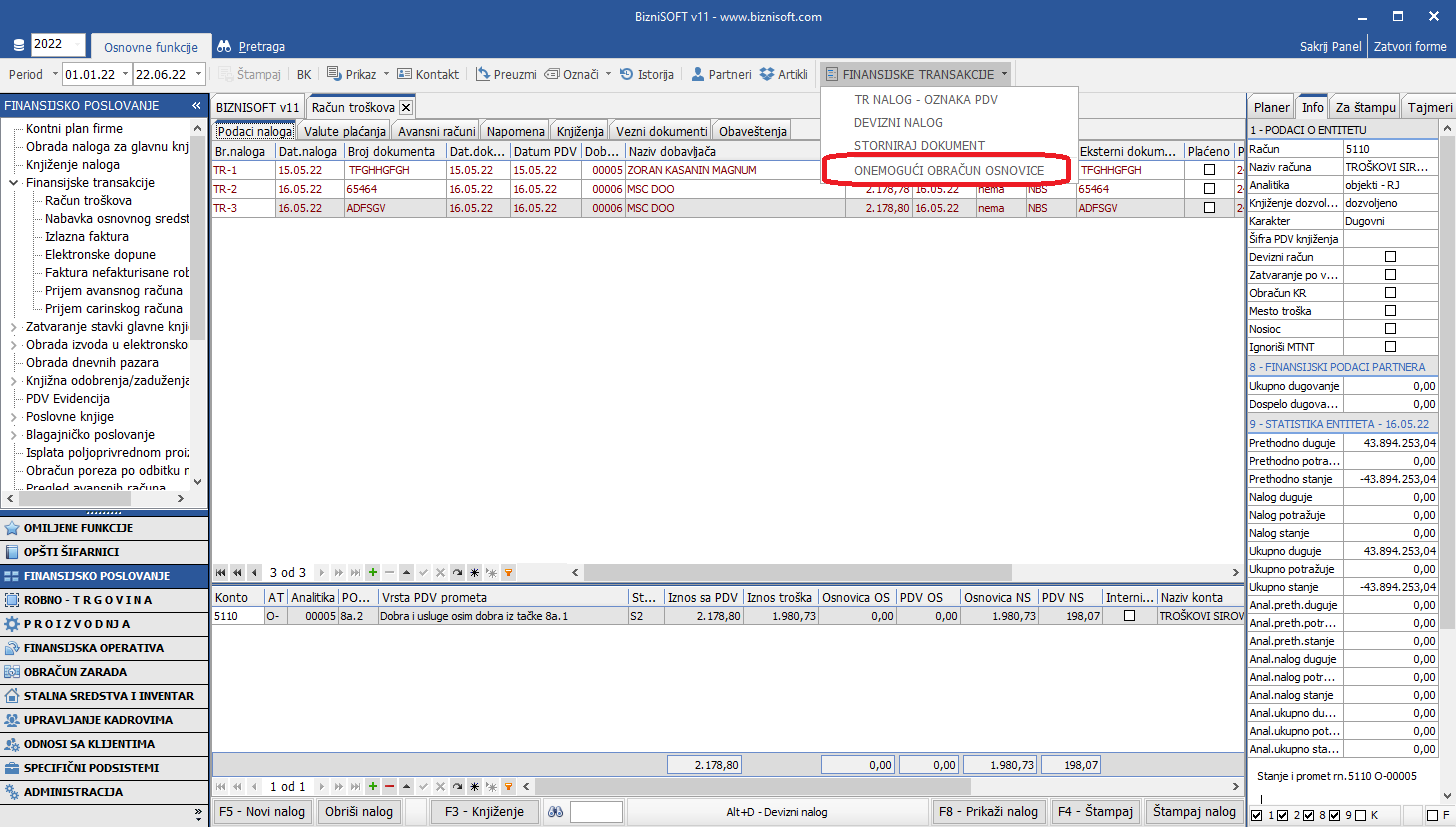This screenshot has height=827, width=1456.
Task: Check the Ignoriši MTNT checkbox
Action: pos(1390,347)
